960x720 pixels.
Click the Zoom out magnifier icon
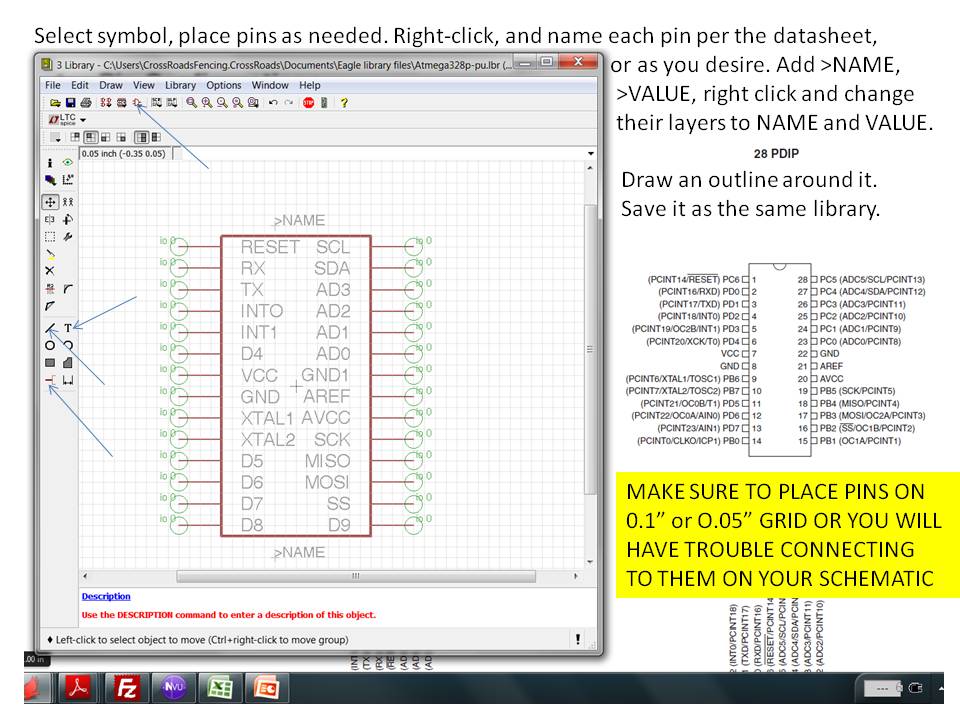pos(222,103)
